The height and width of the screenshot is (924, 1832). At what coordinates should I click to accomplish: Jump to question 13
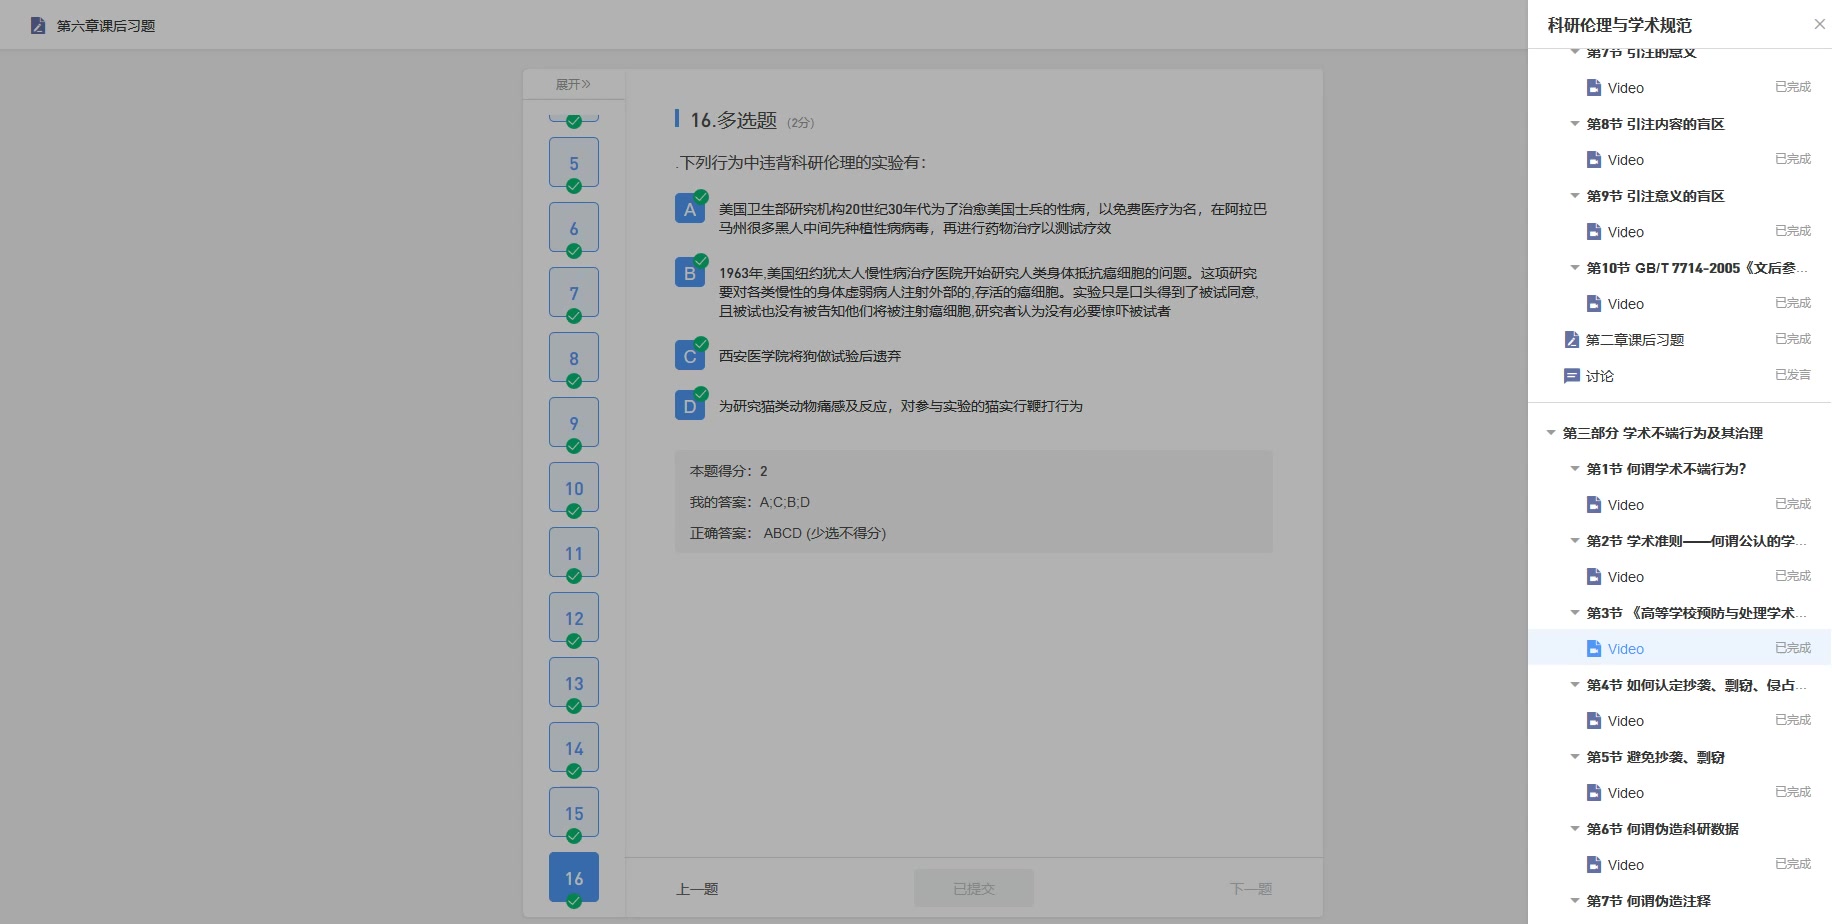pyautogui.click(x=574, y=683)
